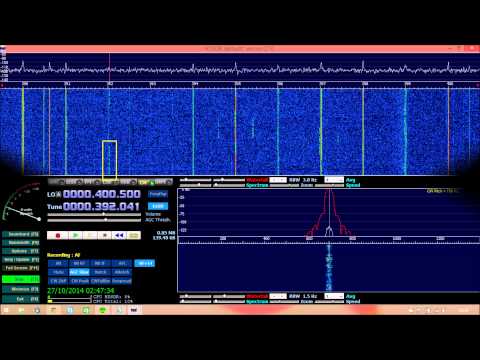Toggle the loop playback button
480x360 pixels.
coord(134,235)
